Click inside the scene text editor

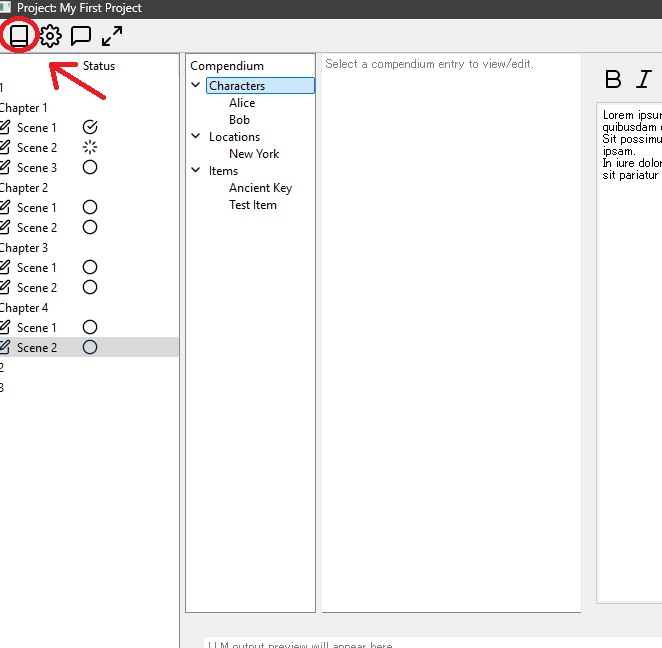tap(630, 350)
